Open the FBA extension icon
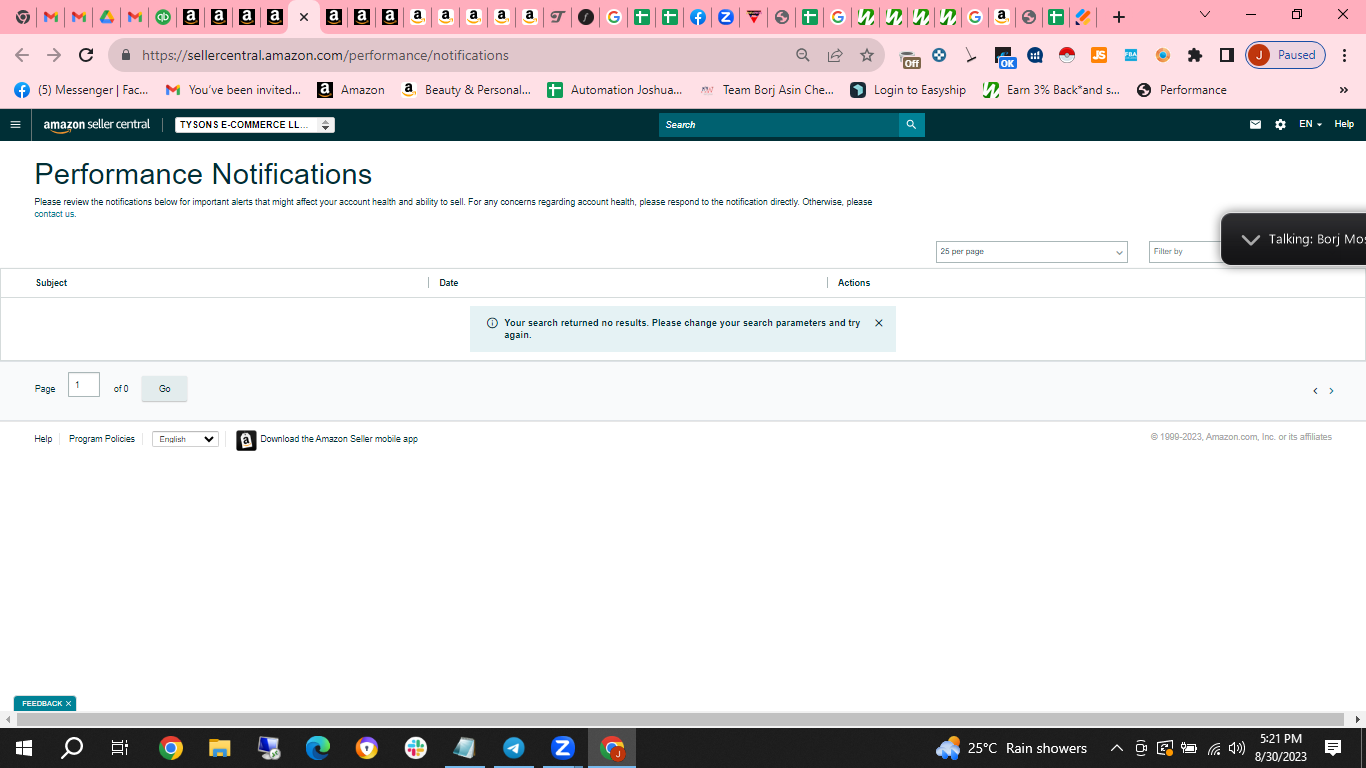 click(x=1131, y=55)
